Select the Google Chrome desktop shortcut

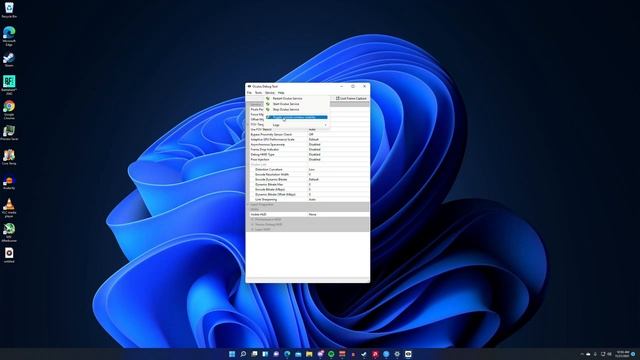click(9, 110)
